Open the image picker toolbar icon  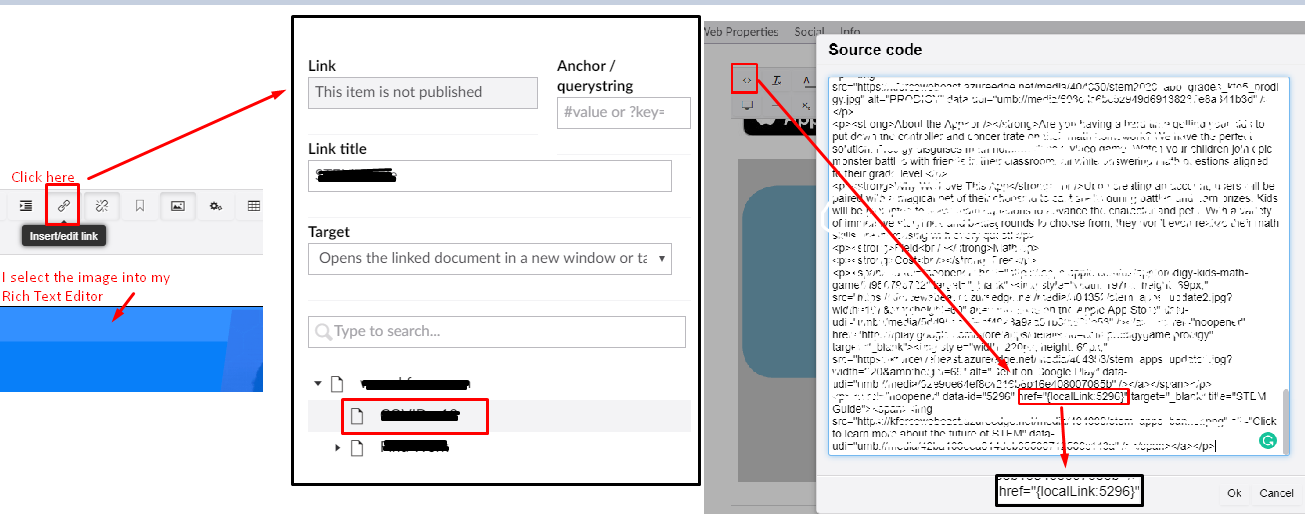(x=177, y=206)
